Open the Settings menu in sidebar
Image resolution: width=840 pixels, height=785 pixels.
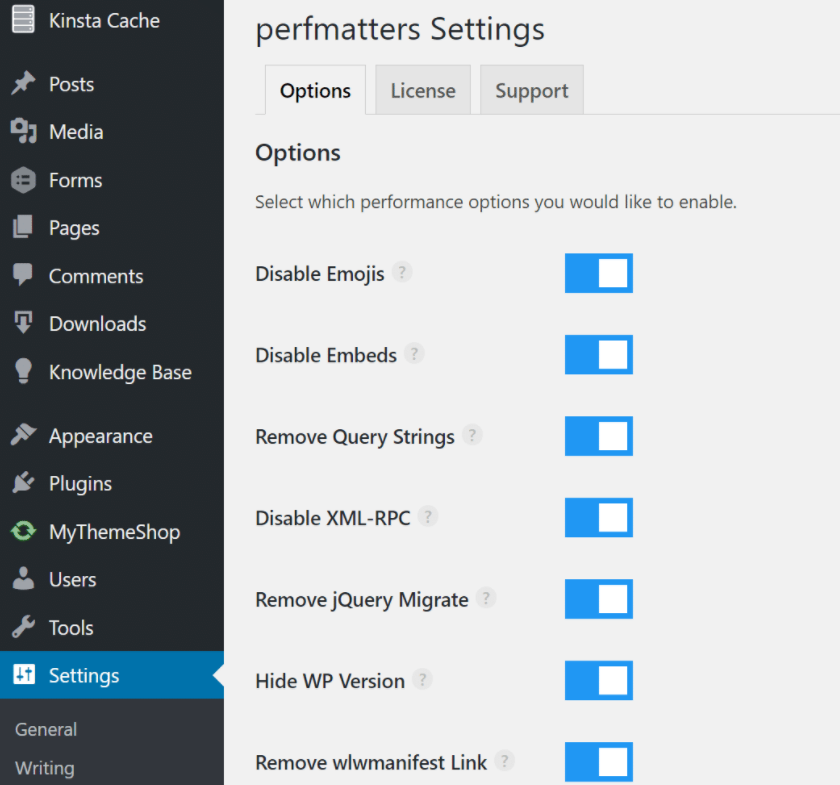point(84,676)
